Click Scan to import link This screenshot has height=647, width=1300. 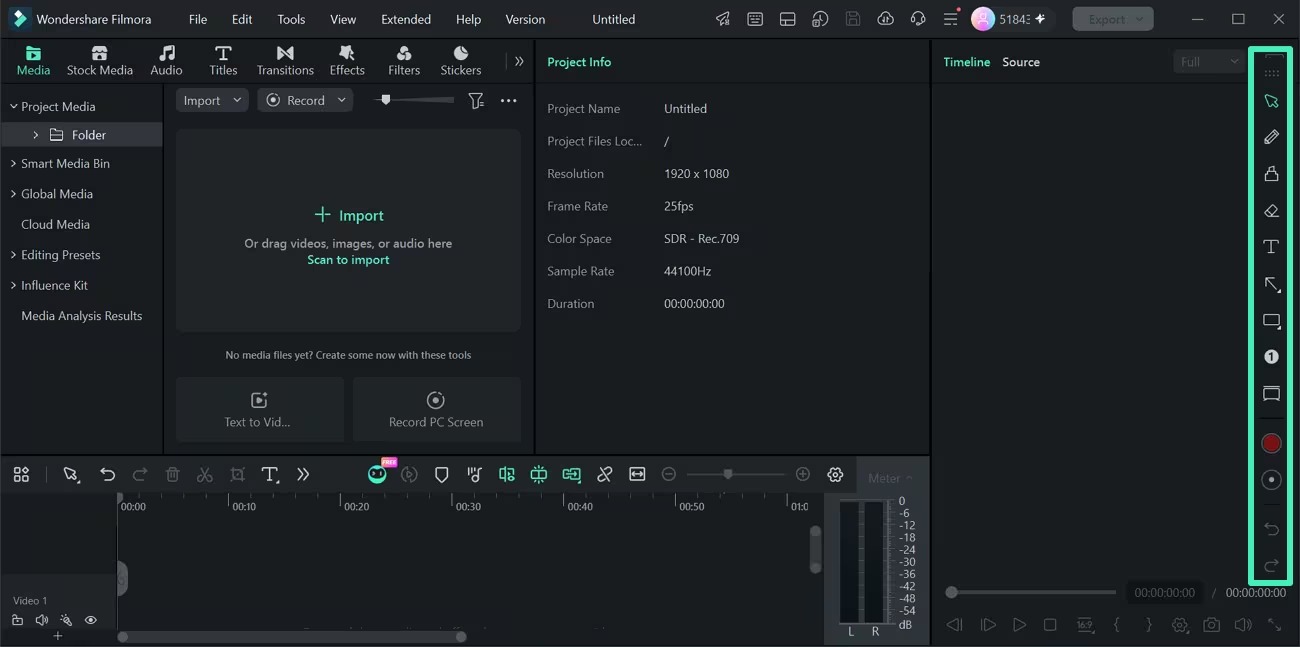(x=348, y=260)
